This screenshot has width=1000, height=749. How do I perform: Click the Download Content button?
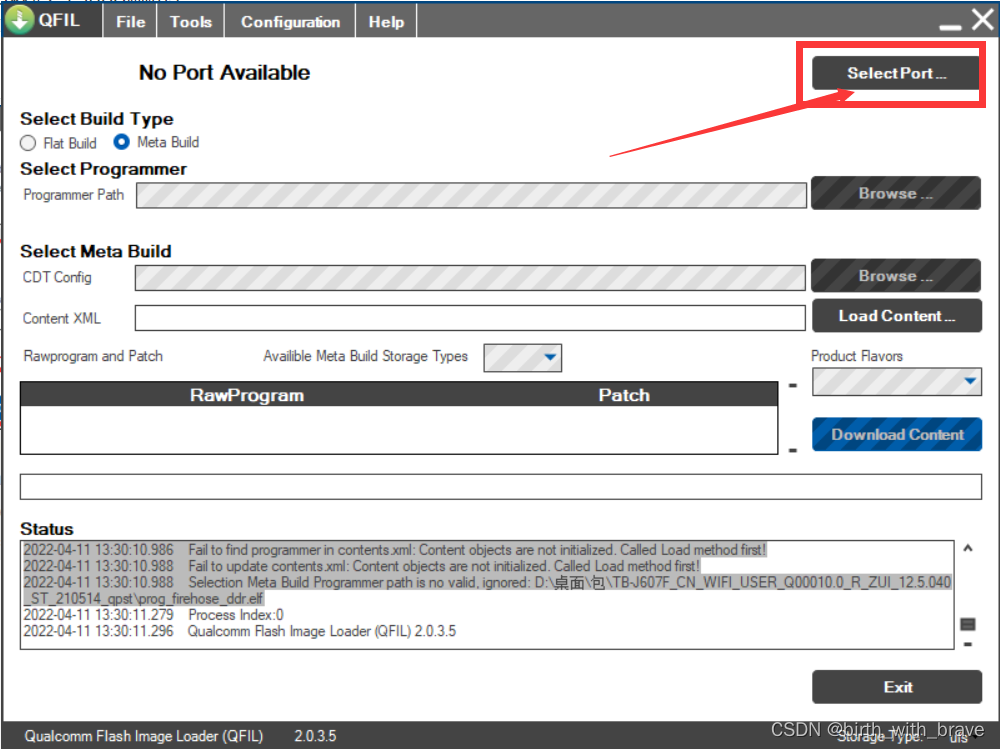(x=897, y=434)
